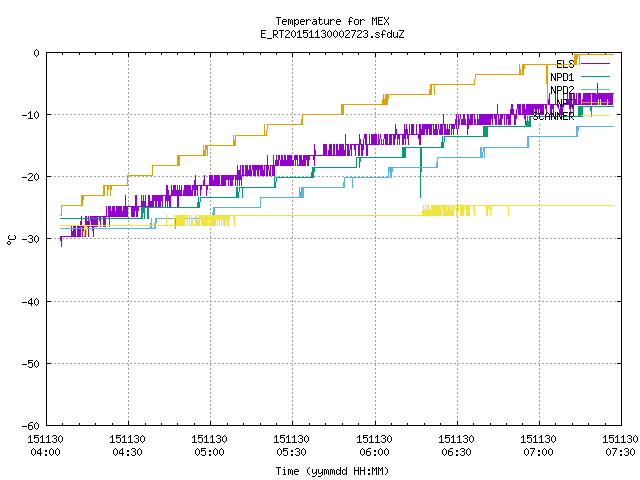Click the green NPD1 downward spike after 06:00
The width and height of the screenshot is (640, 480).
pos(420,172)
